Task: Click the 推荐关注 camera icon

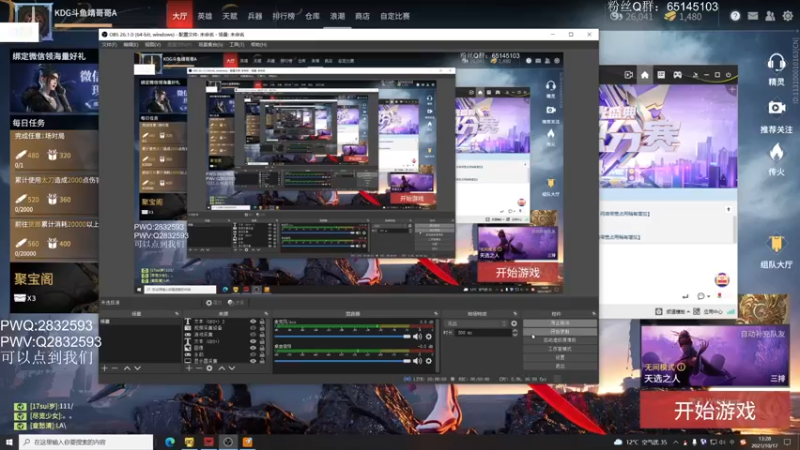Action: click(x=776, y=108)
